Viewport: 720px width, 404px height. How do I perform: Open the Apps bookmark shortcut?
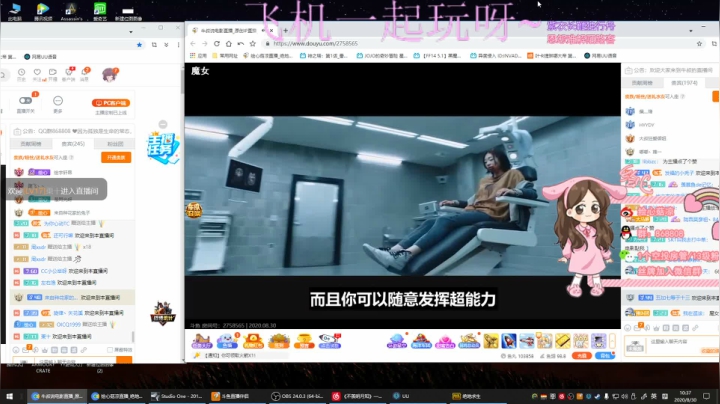(199, 56)
